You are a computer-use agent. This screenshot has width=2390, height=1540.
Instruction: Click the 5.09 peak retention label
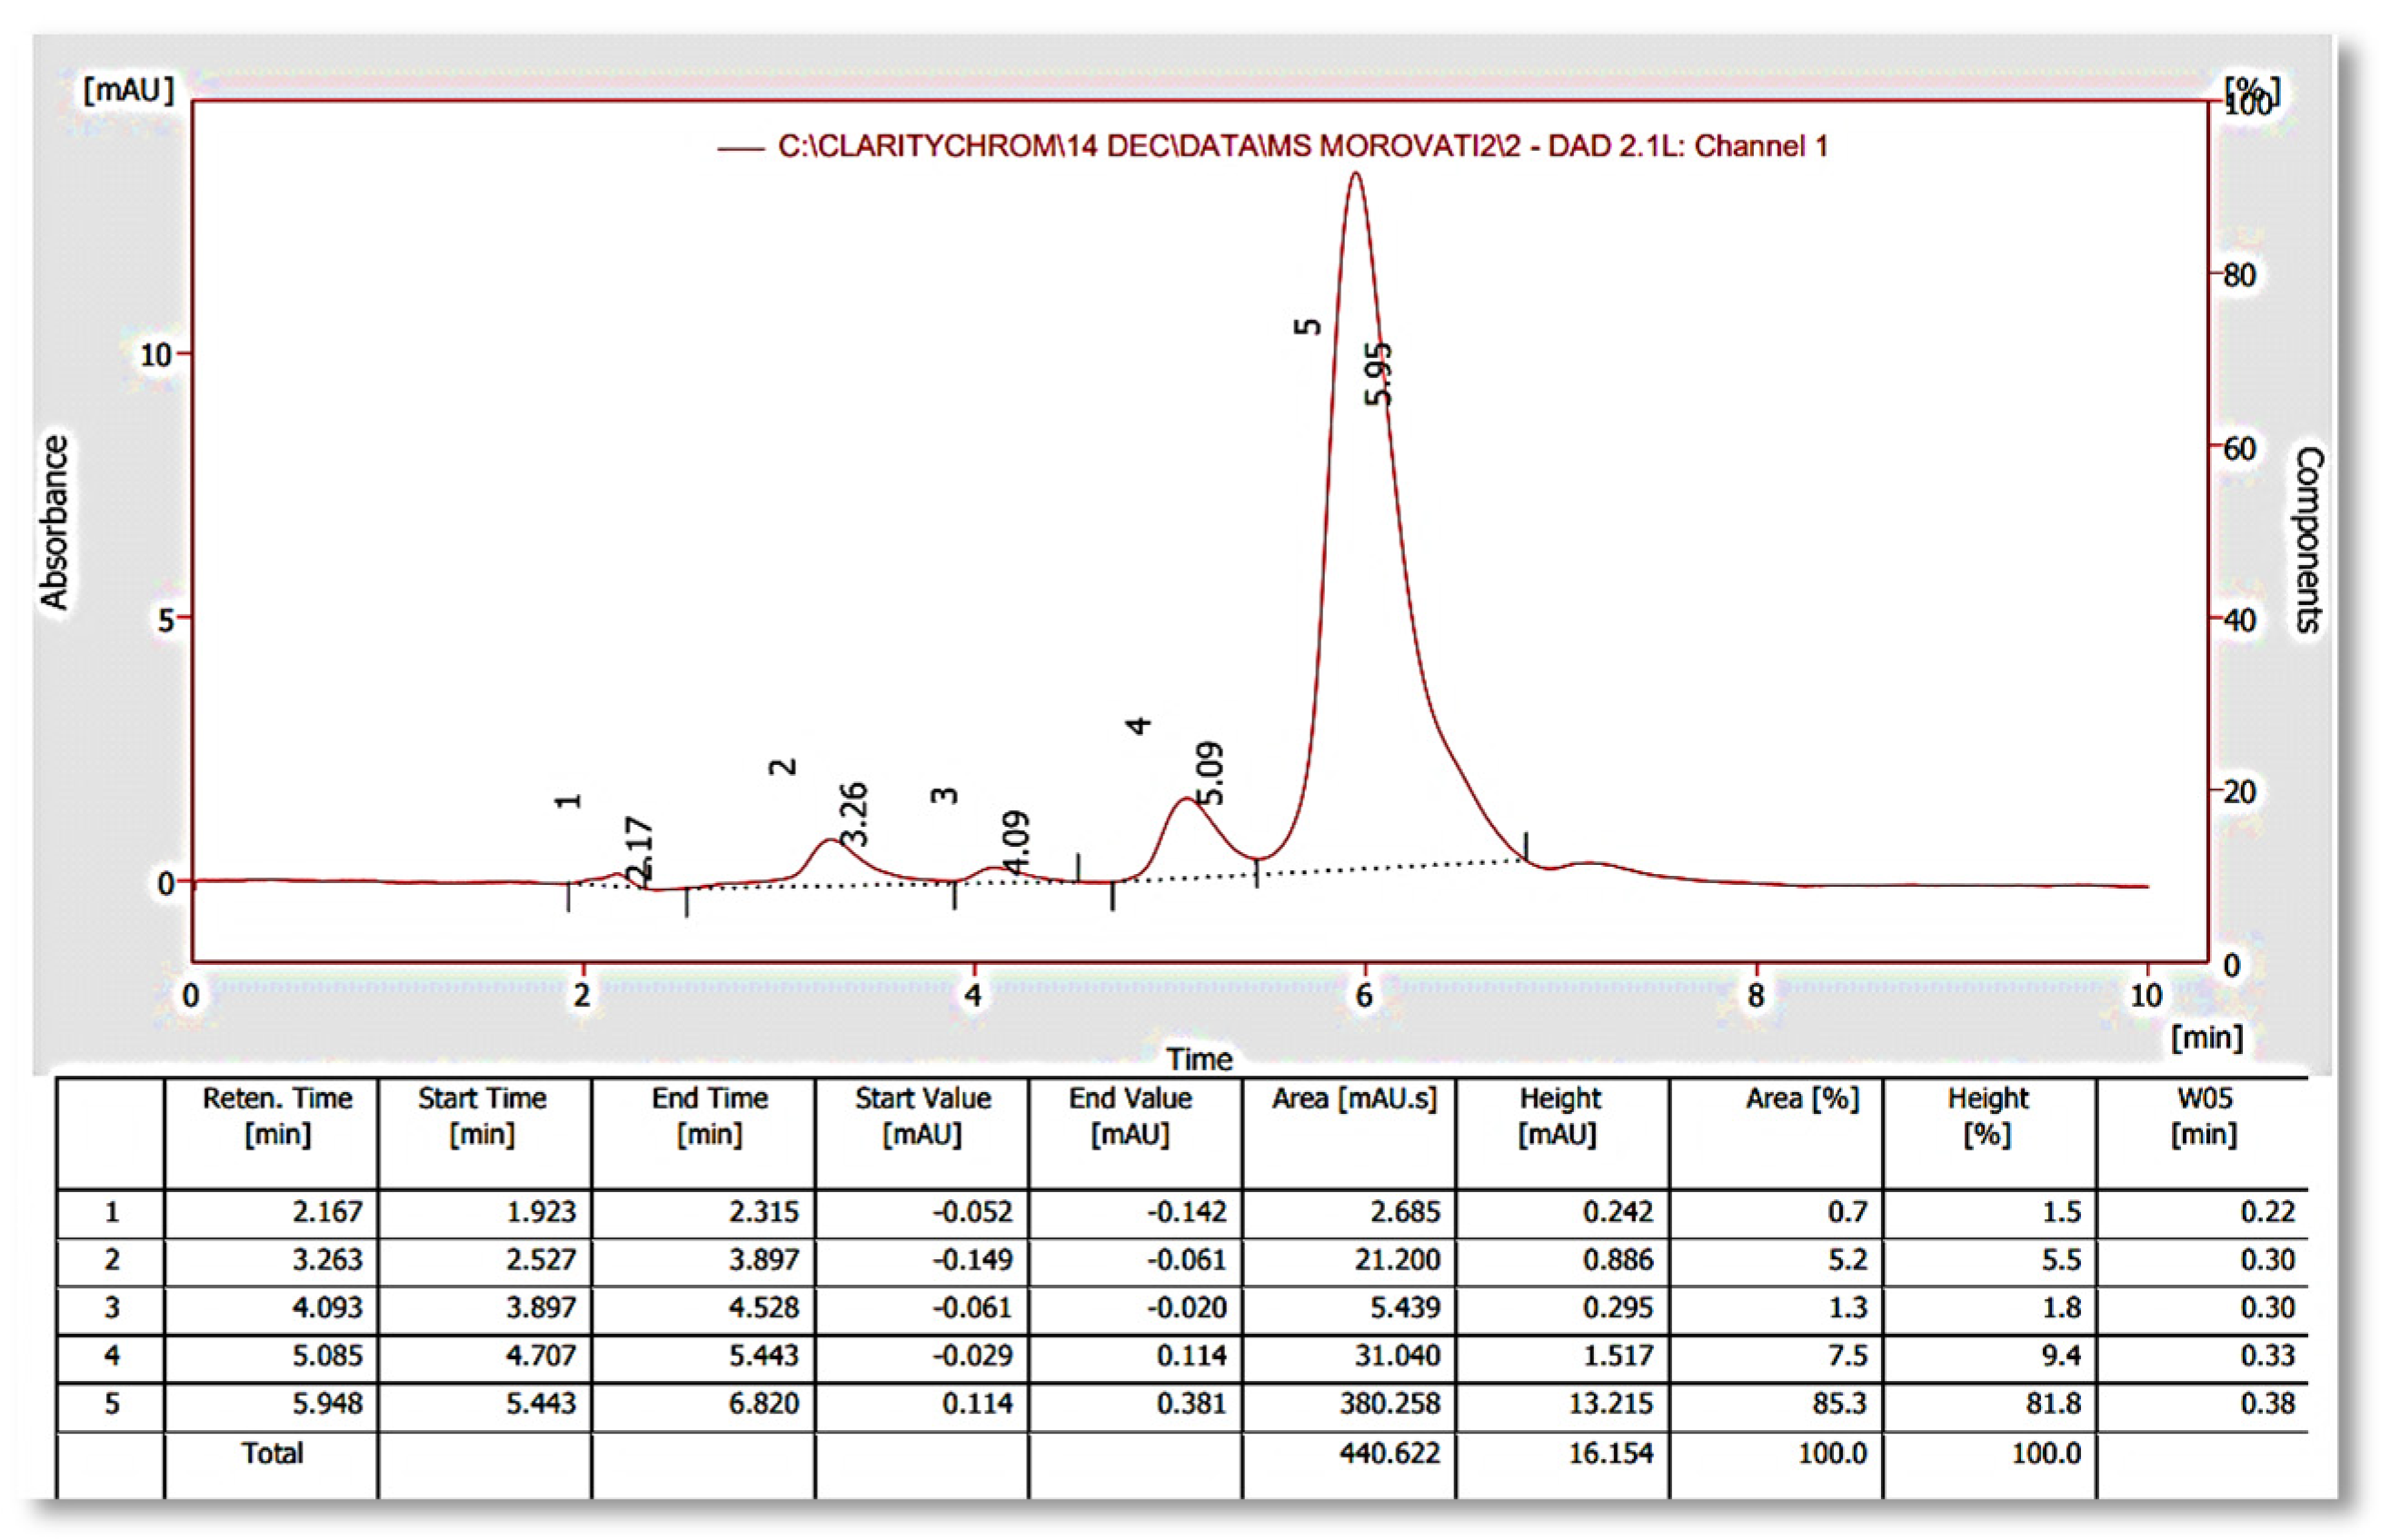(1209, 773)
